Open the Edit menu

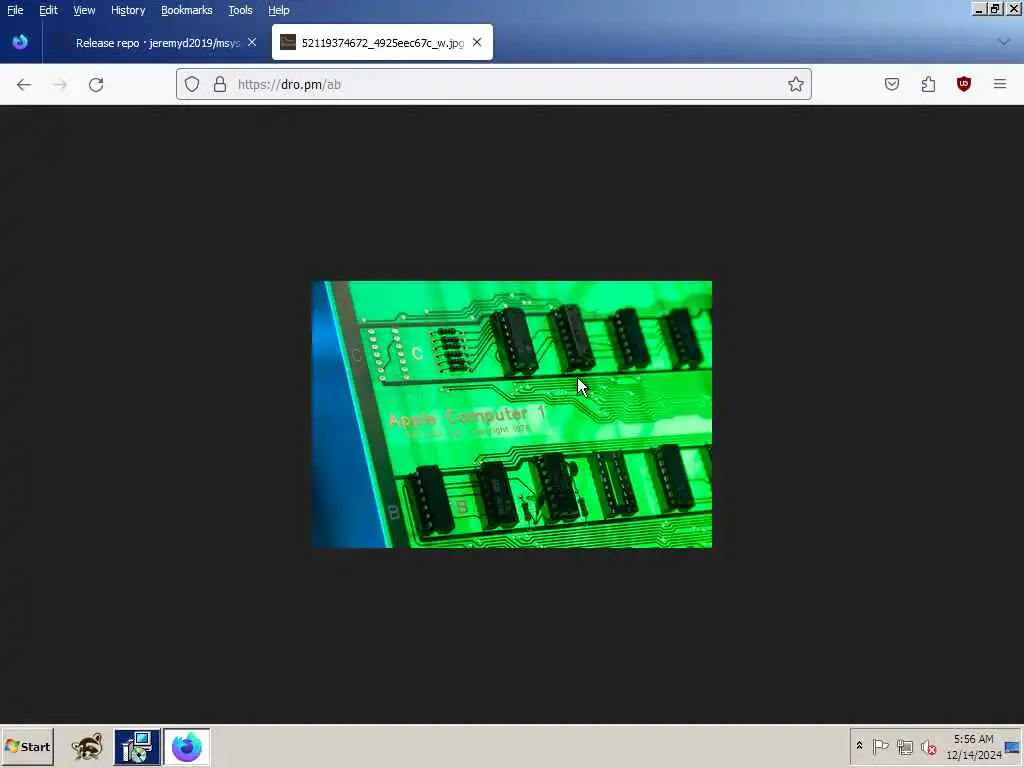(x=48, y=10)
